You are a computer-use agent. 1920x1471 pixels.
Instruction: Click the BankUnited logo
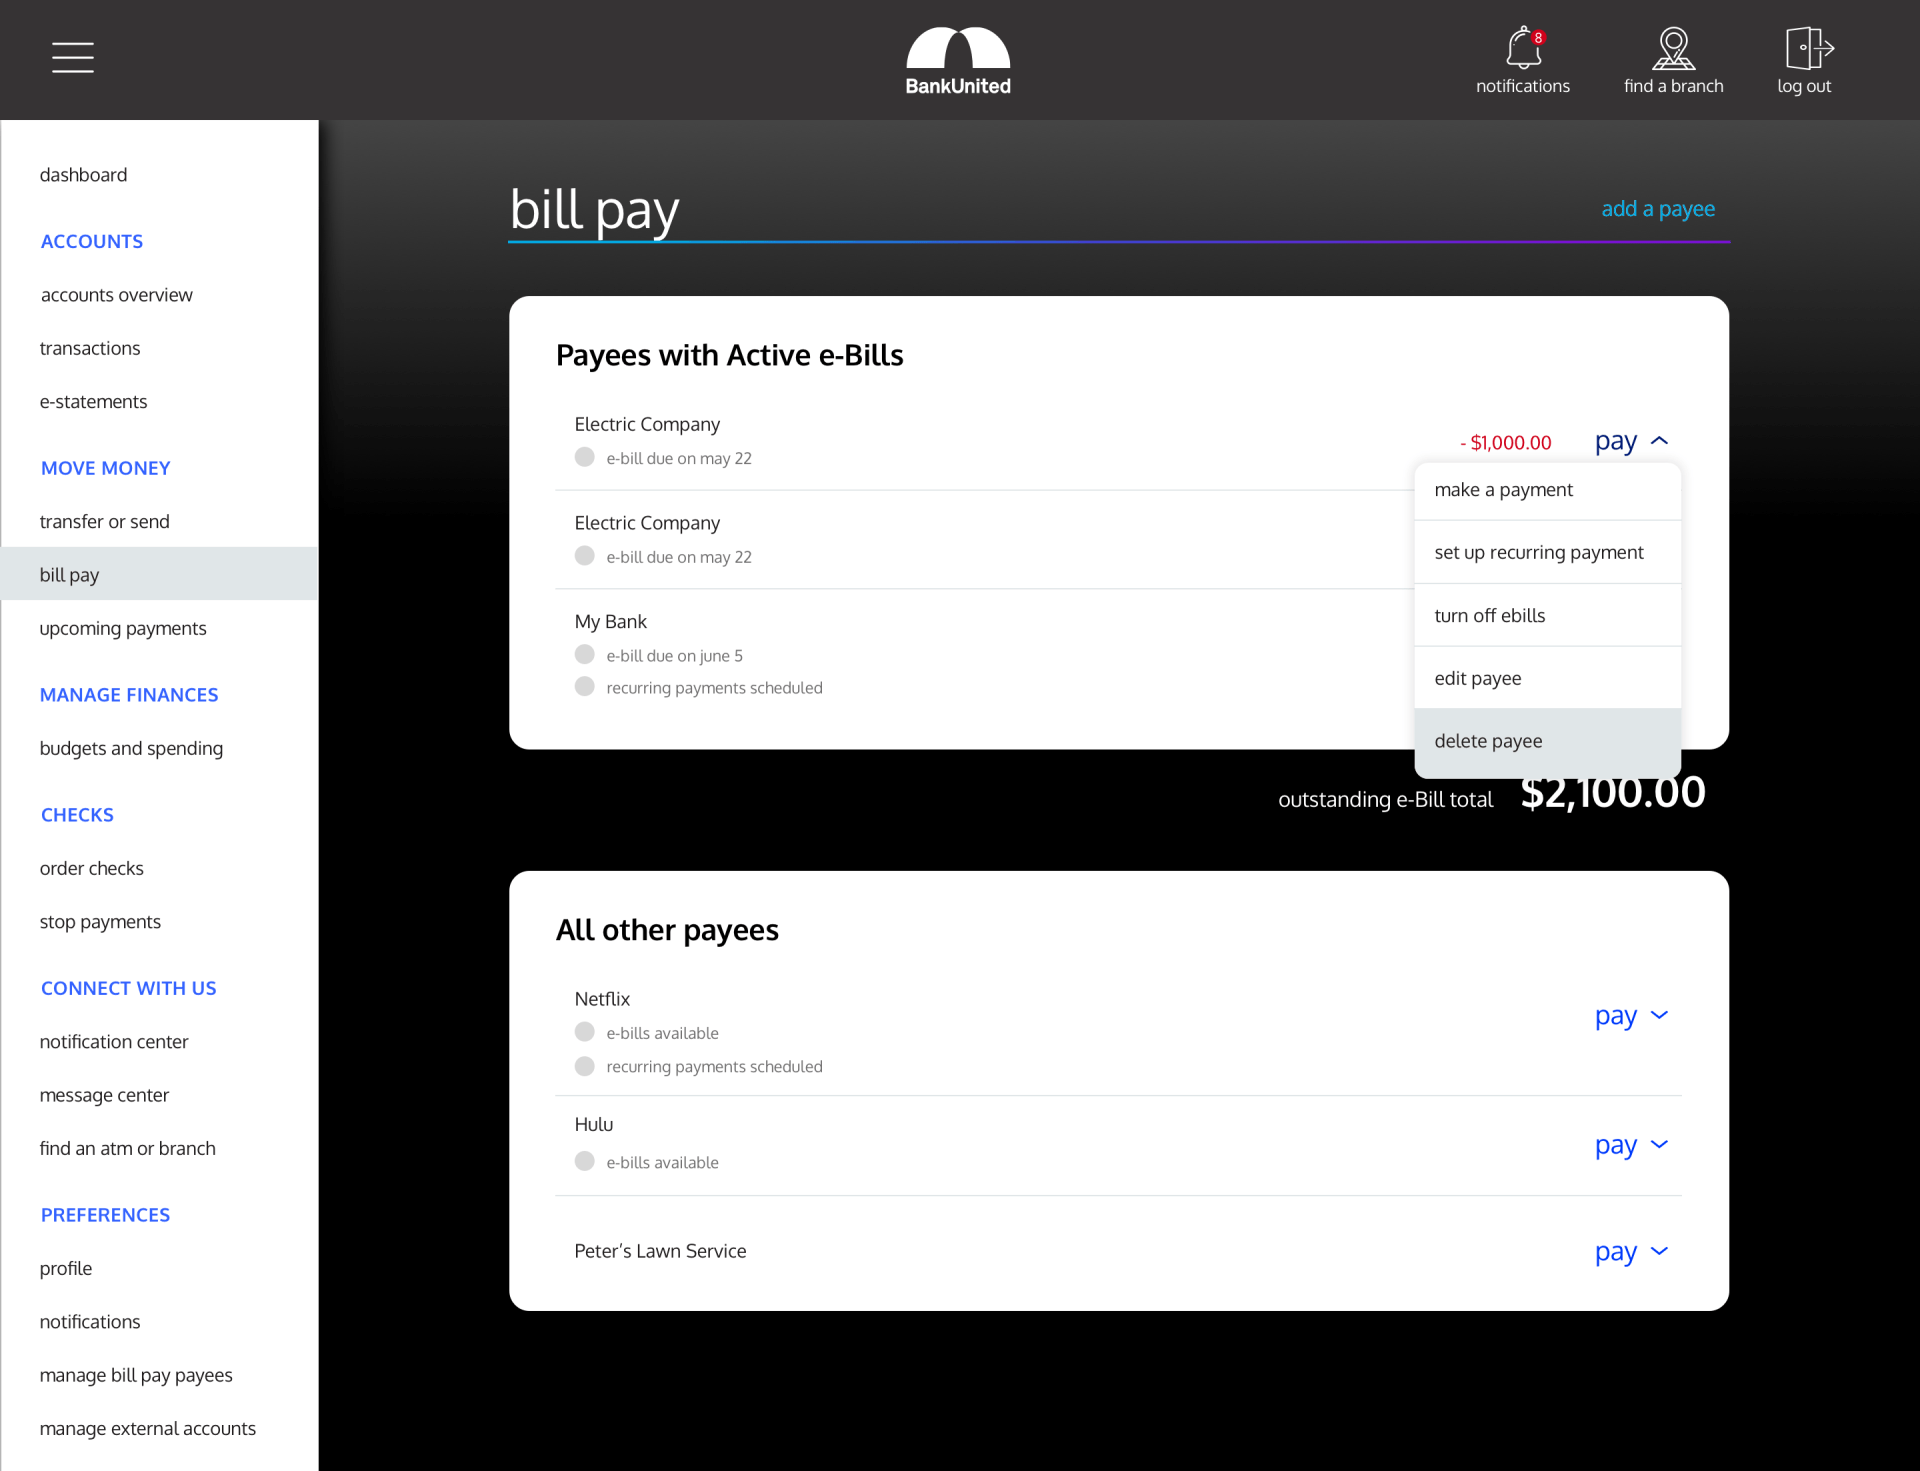pyautogui.click(x=958, y=60)
